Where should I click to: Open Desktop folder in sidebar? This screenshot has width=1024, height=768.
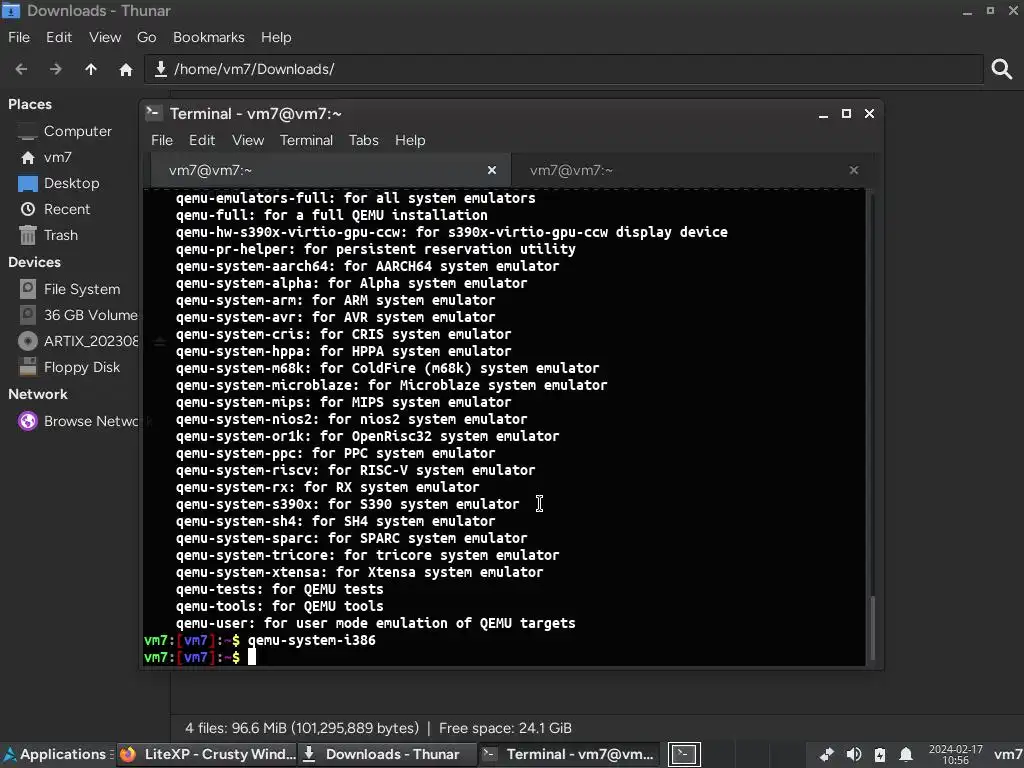tap(71, 184)
